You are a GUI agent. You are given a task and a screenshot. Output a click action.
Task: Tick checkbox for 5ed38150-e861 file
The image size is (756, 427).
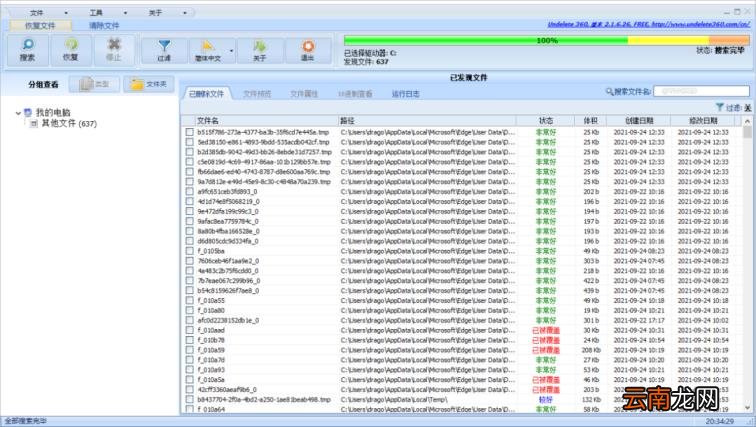click(x=189, y=142)
